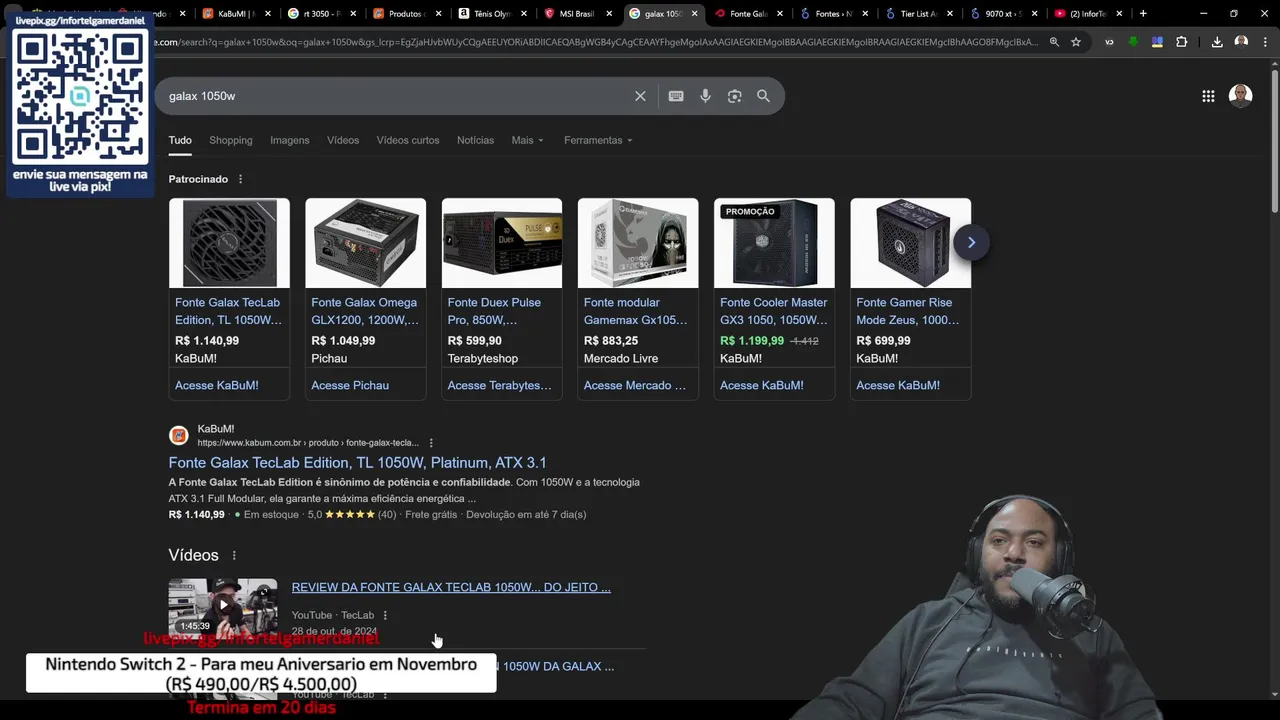
Task: Open options for the Patrocinado section
Action: (x=240, y=179)
